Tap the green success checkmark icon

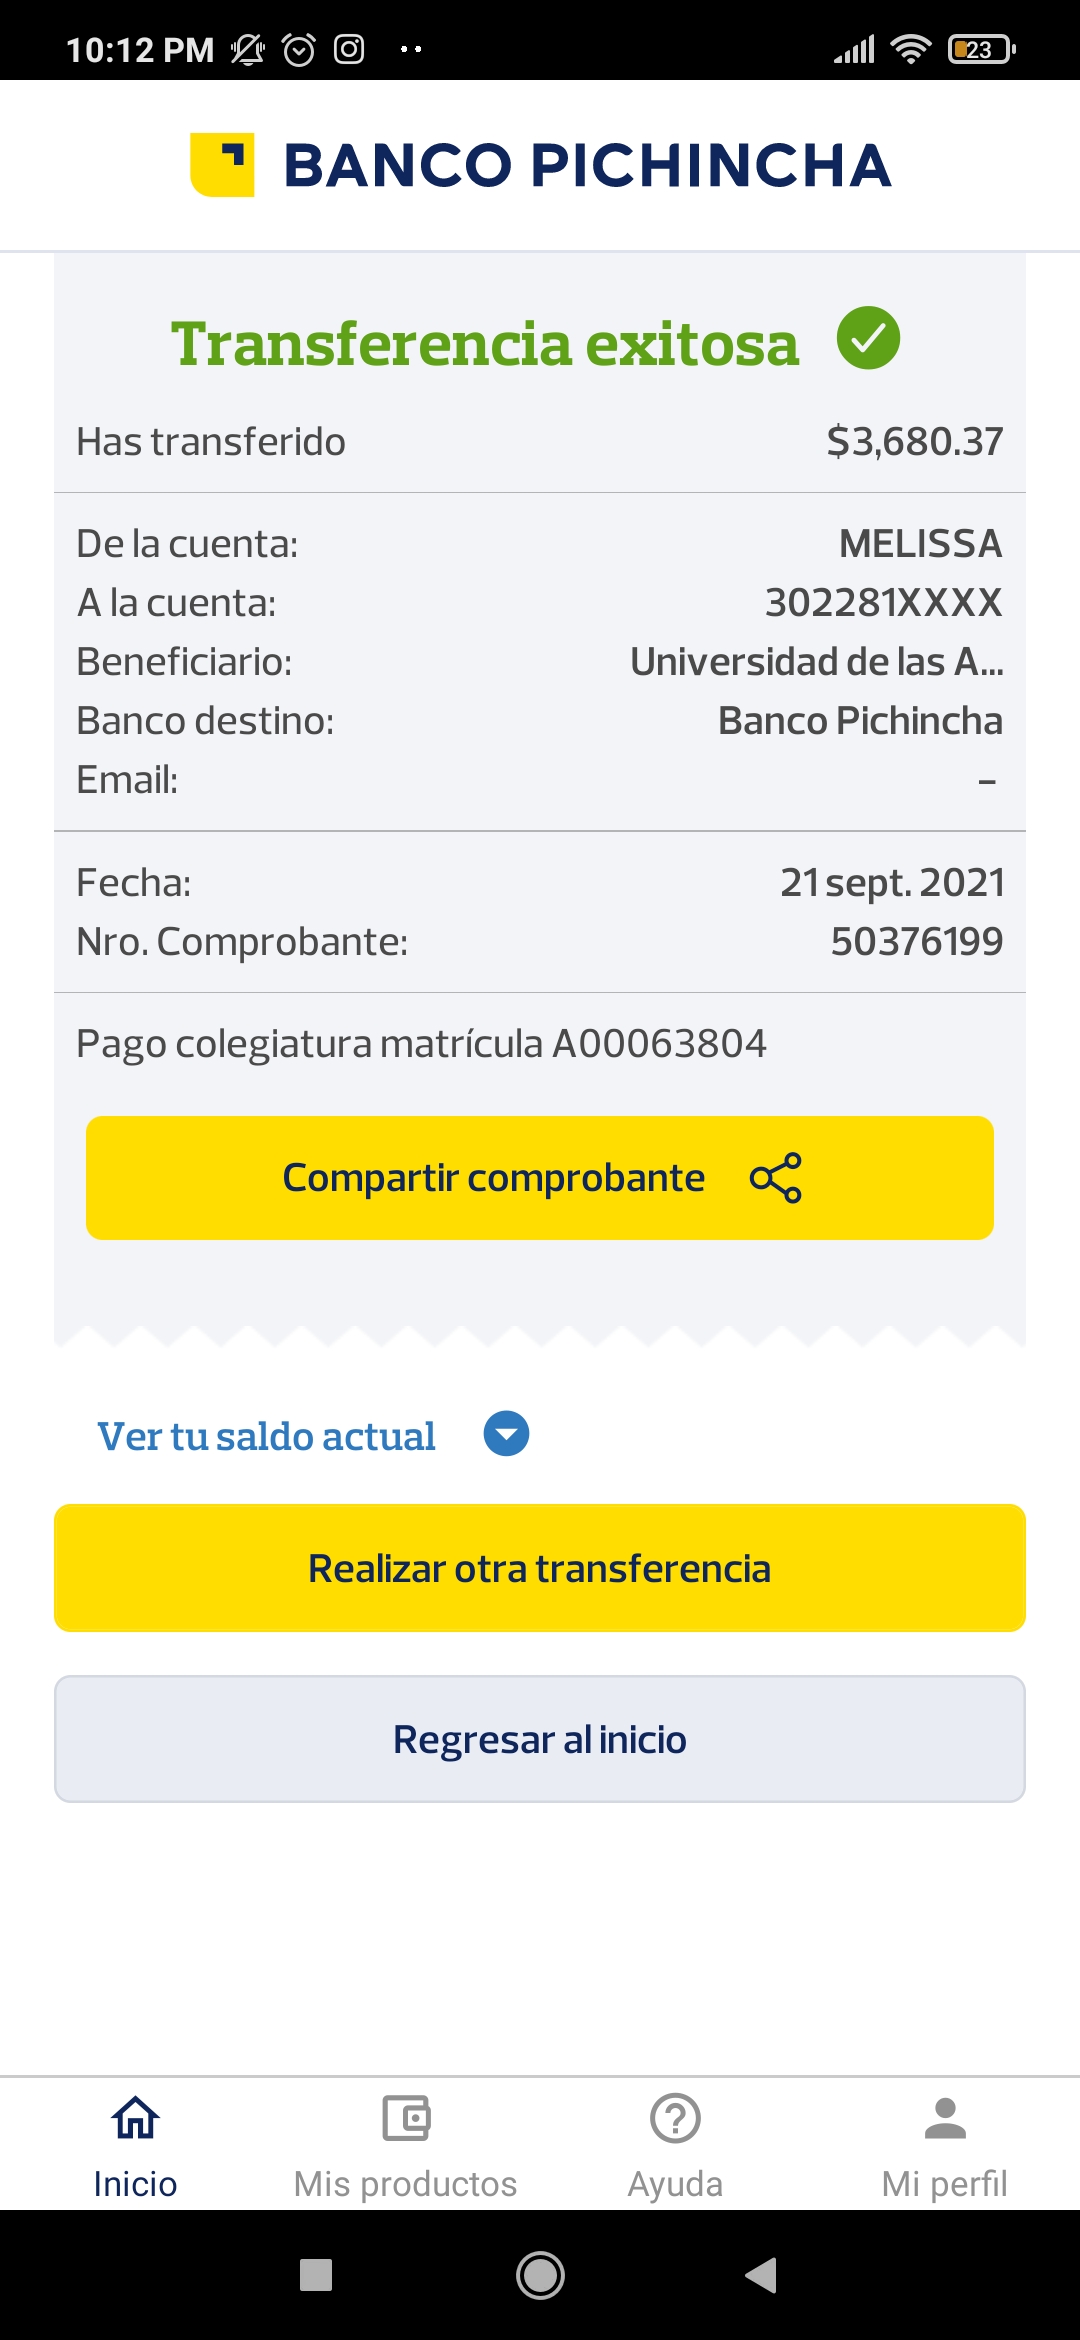[x=868, y=338]
